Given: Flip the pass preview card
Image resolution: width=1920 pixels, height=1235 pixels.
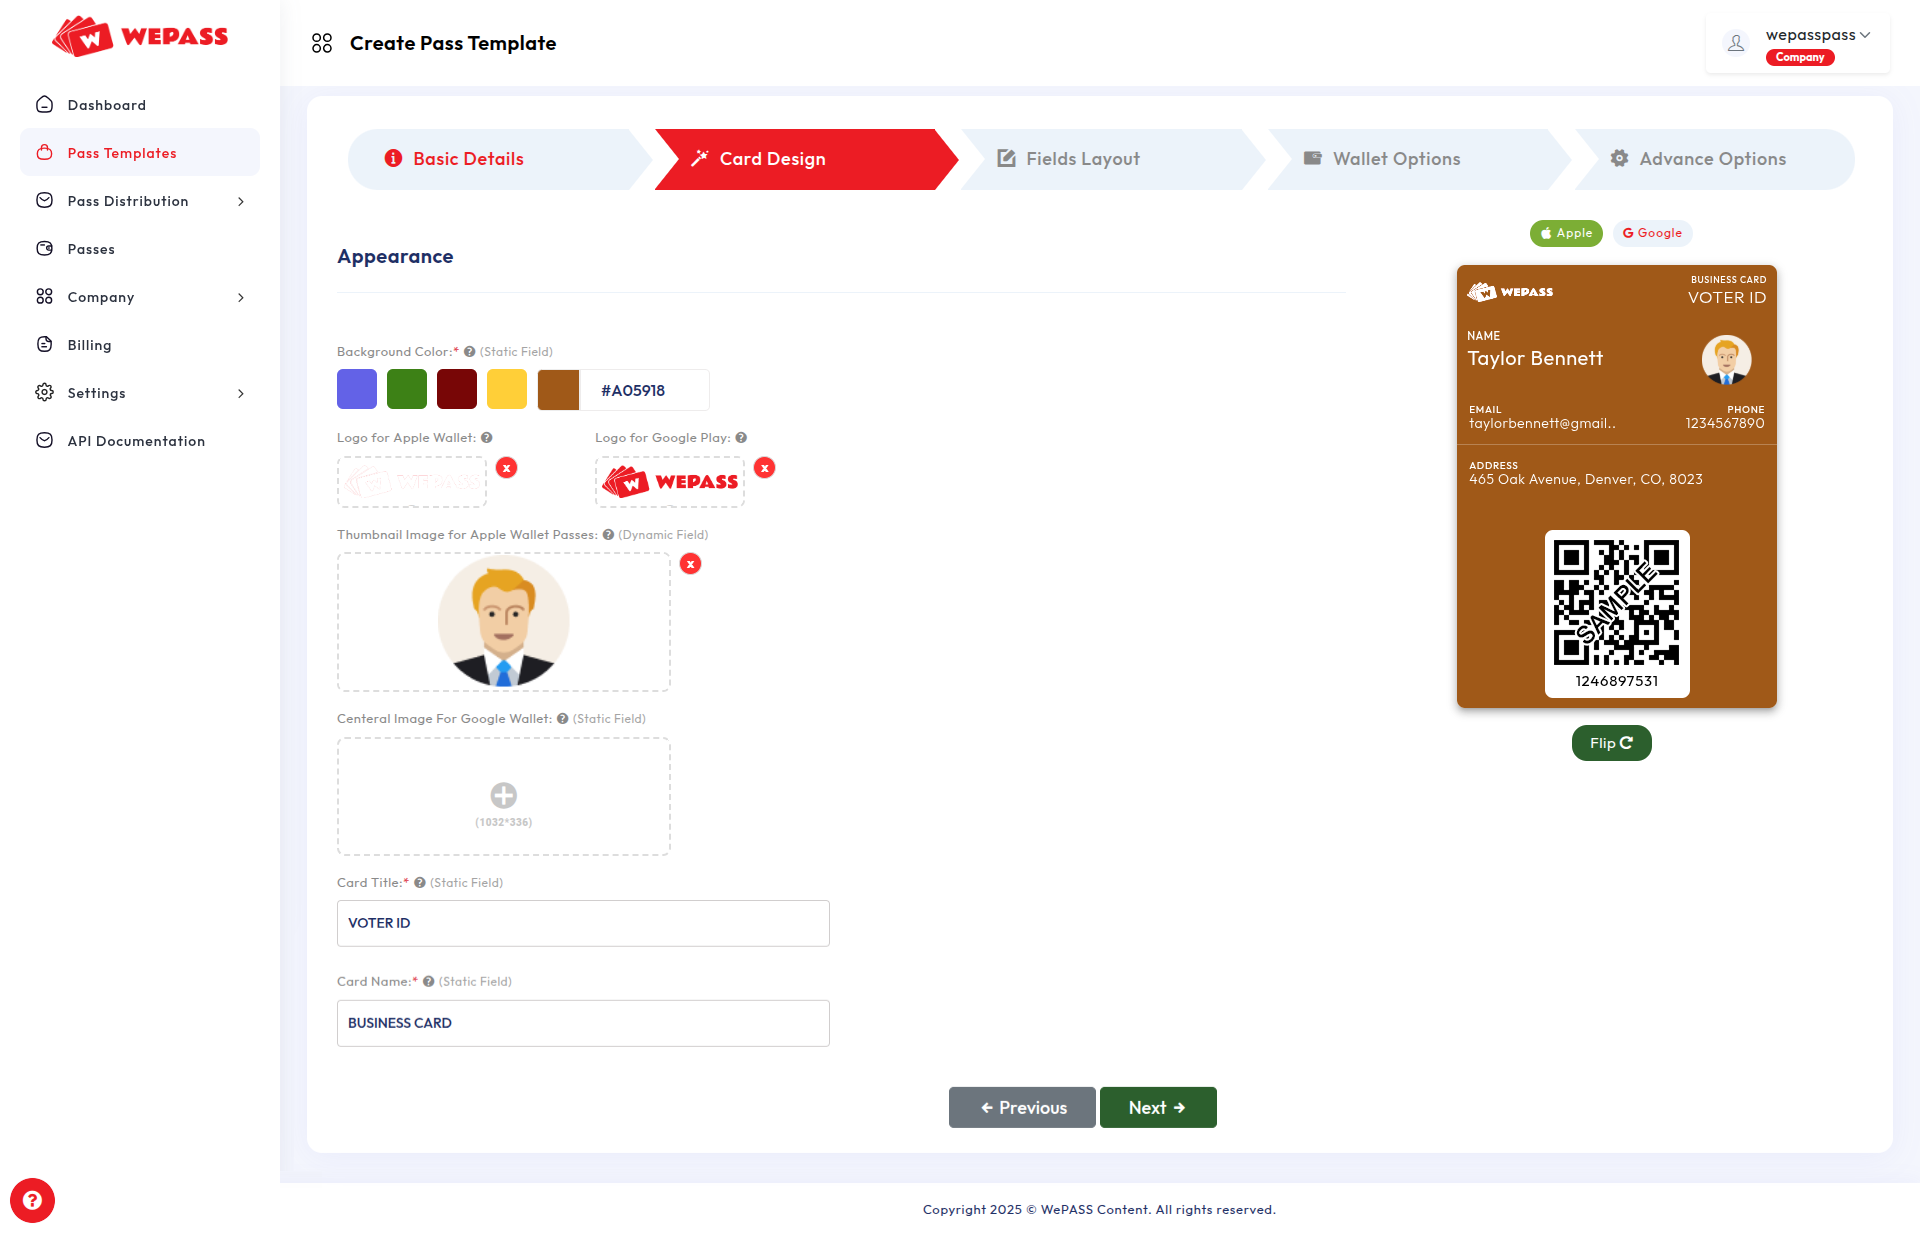Looking at the screenshot, I should pyautogui.click(x=1610, y=742).
